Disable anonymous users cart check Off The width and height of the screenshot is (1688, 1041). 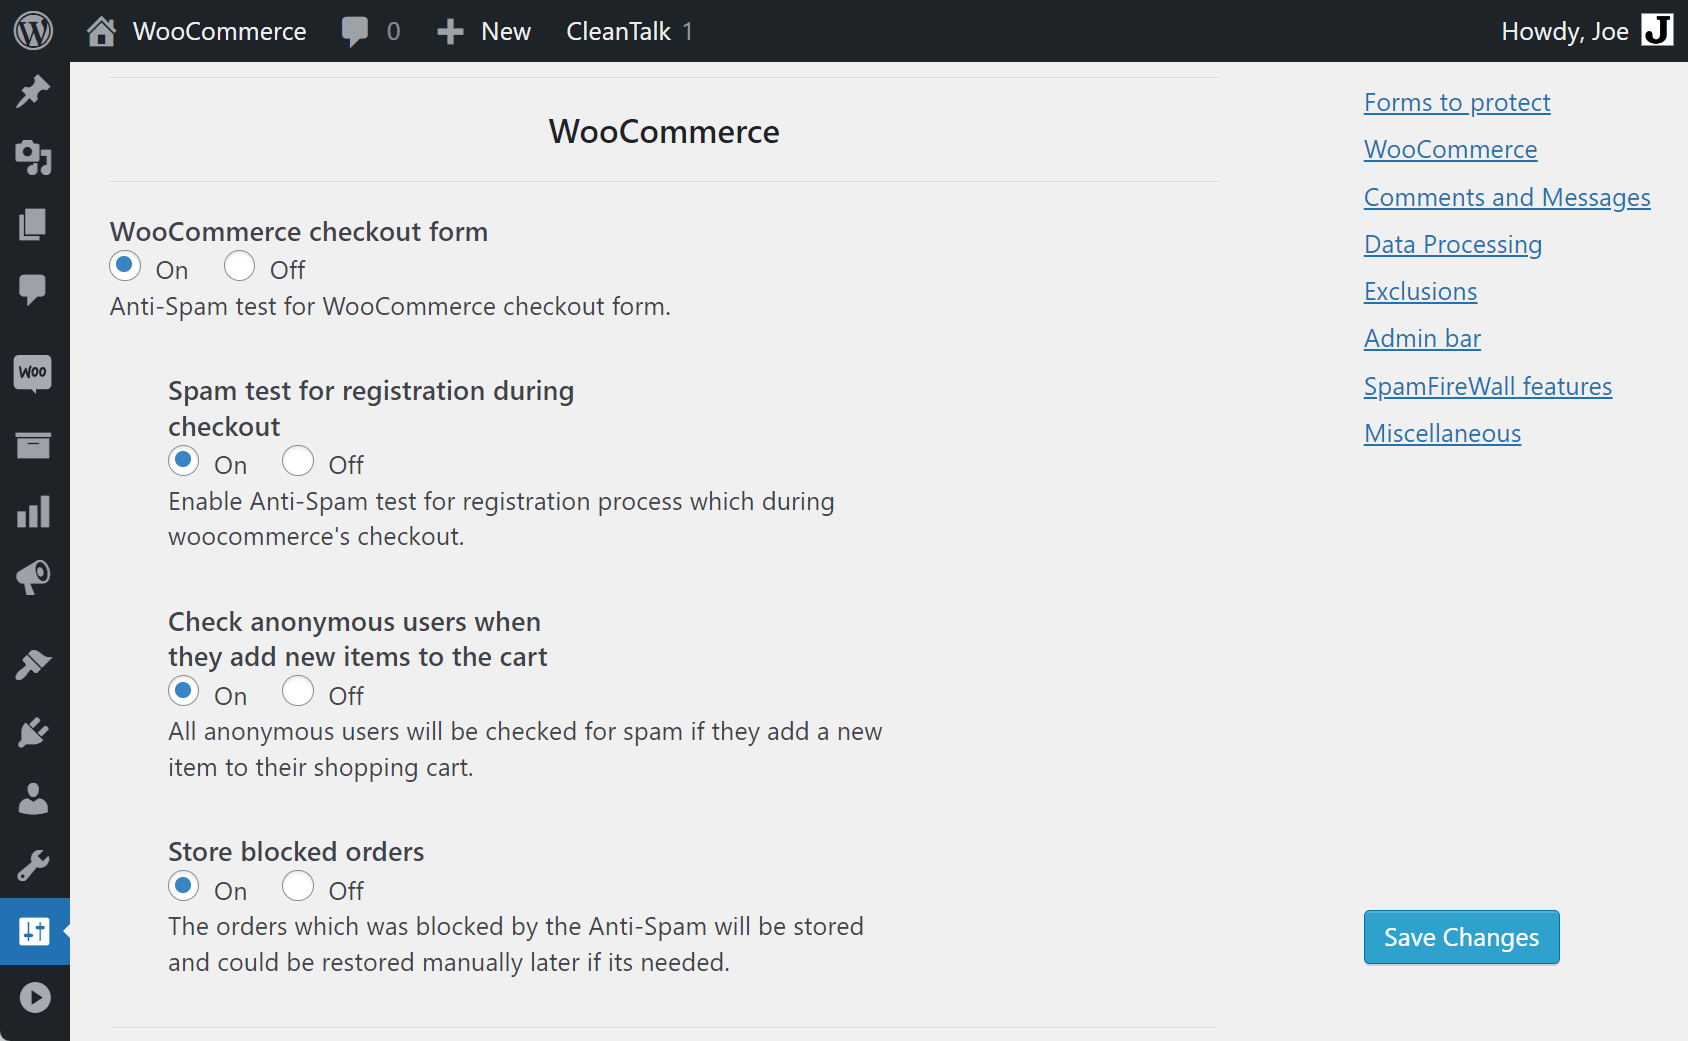[298, 691]
